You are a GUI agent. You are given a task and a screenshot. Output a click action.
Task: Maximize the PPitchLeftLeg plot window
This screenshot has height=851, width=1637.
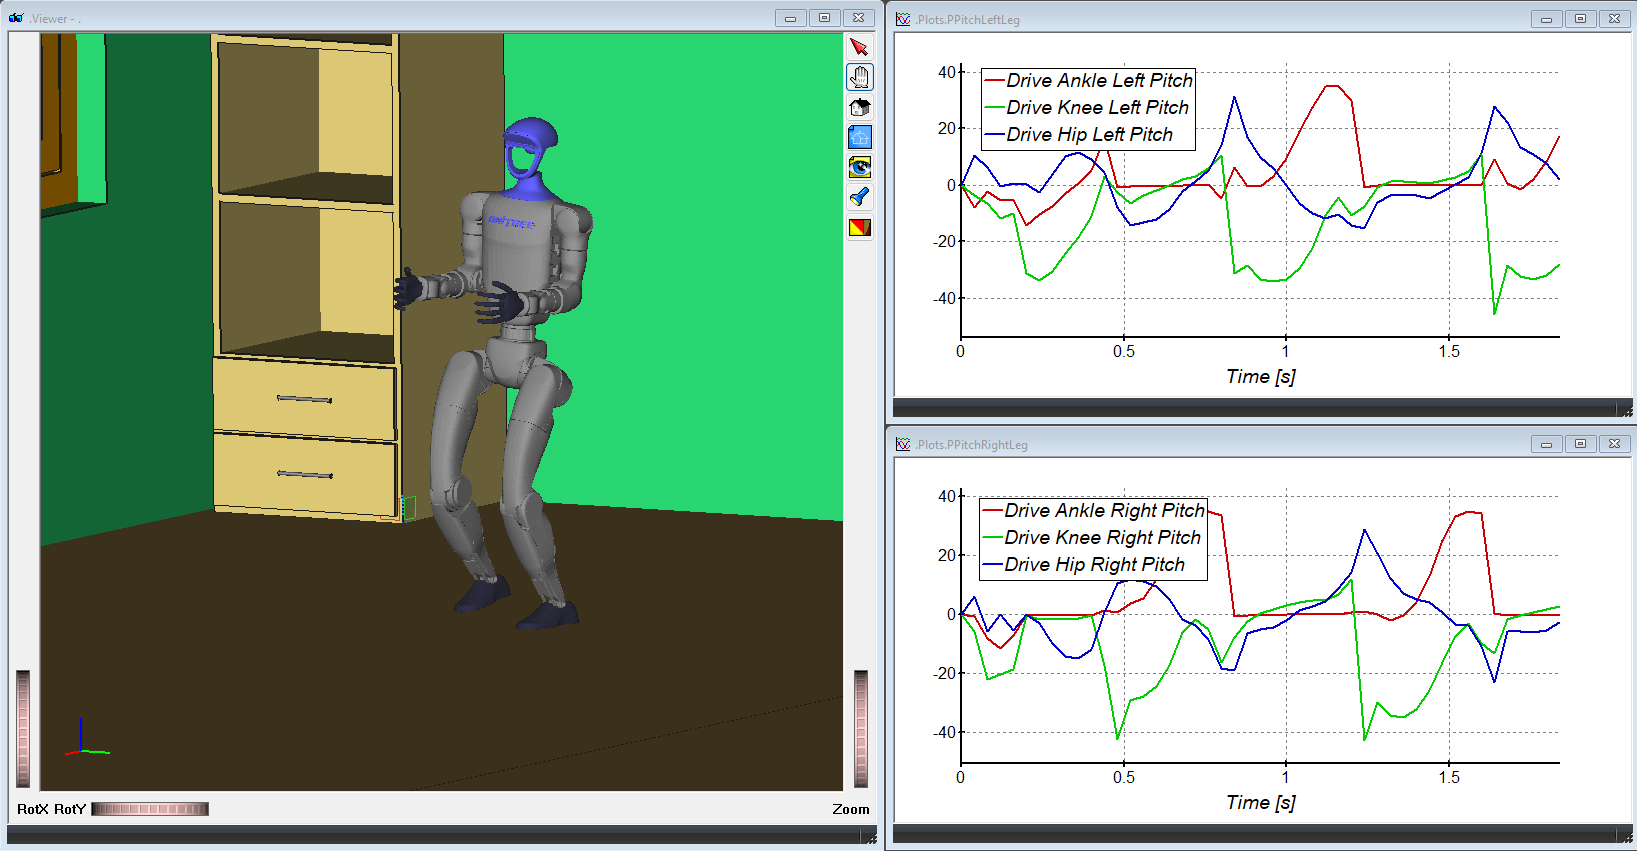1580,19
